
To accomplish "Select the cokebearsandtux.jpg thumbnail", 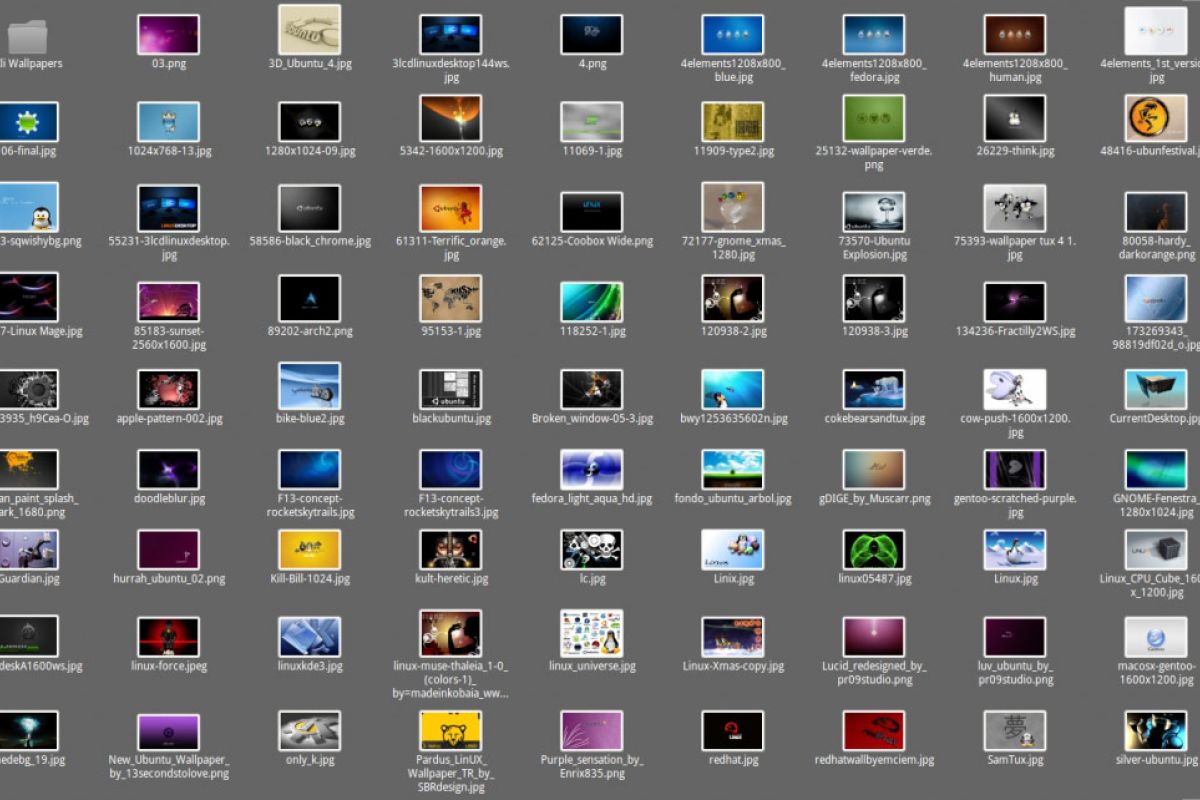I will click(x=873, y=389).
